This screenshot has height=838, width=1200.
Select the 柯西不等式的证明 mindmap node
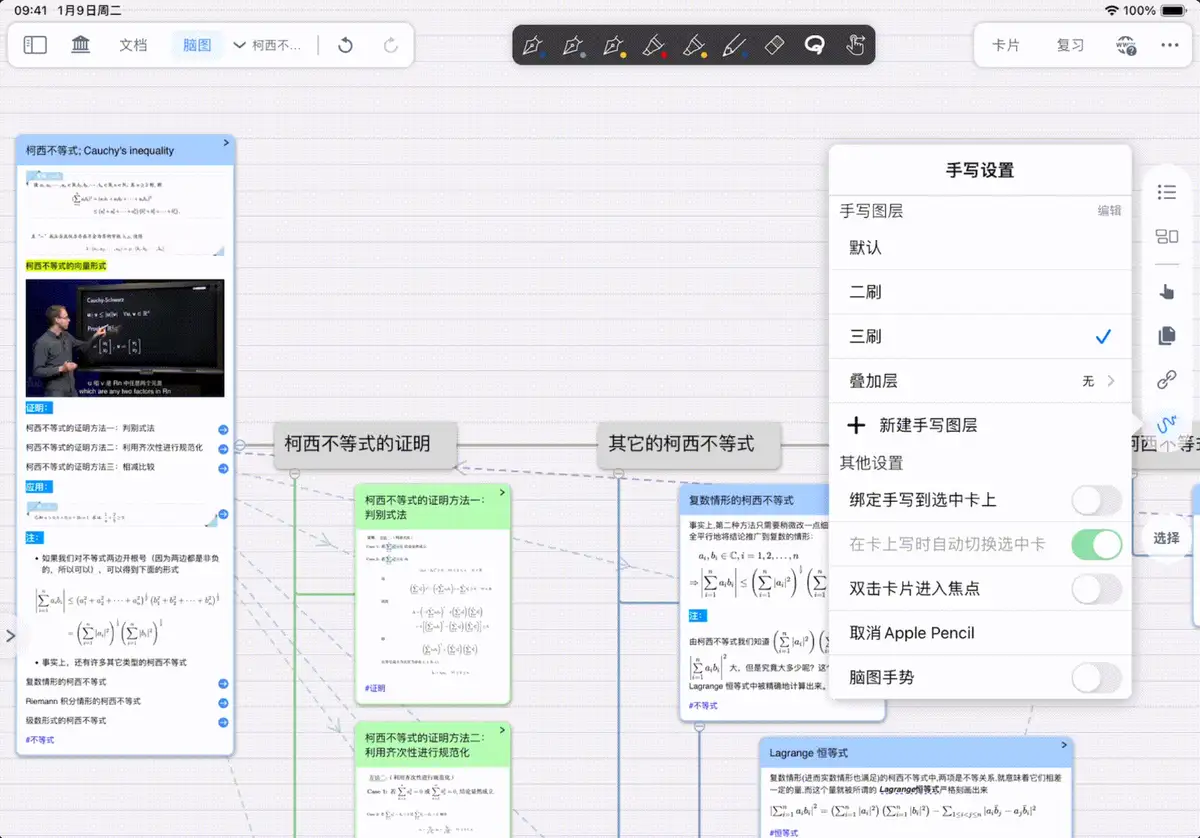[365, 444]
